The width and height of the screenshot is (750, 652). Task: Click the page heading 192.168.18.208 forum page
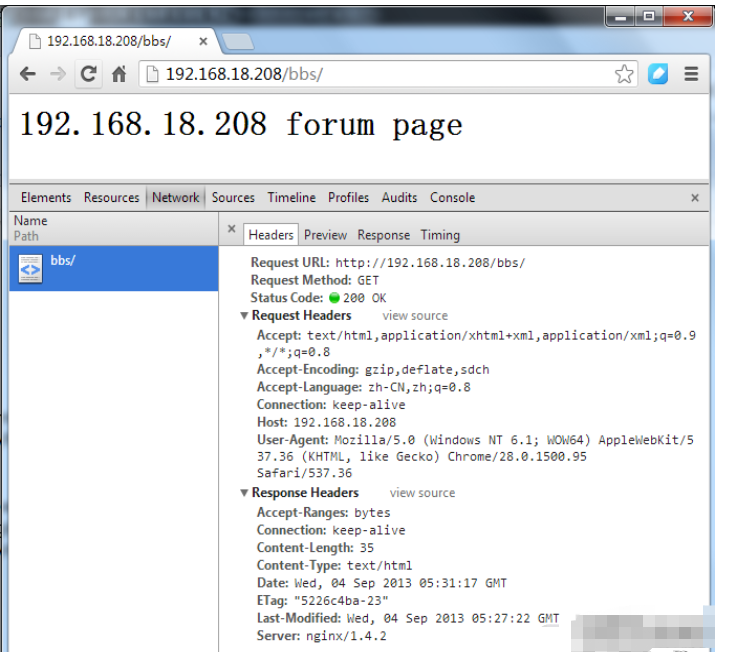(x=241, y=124)
